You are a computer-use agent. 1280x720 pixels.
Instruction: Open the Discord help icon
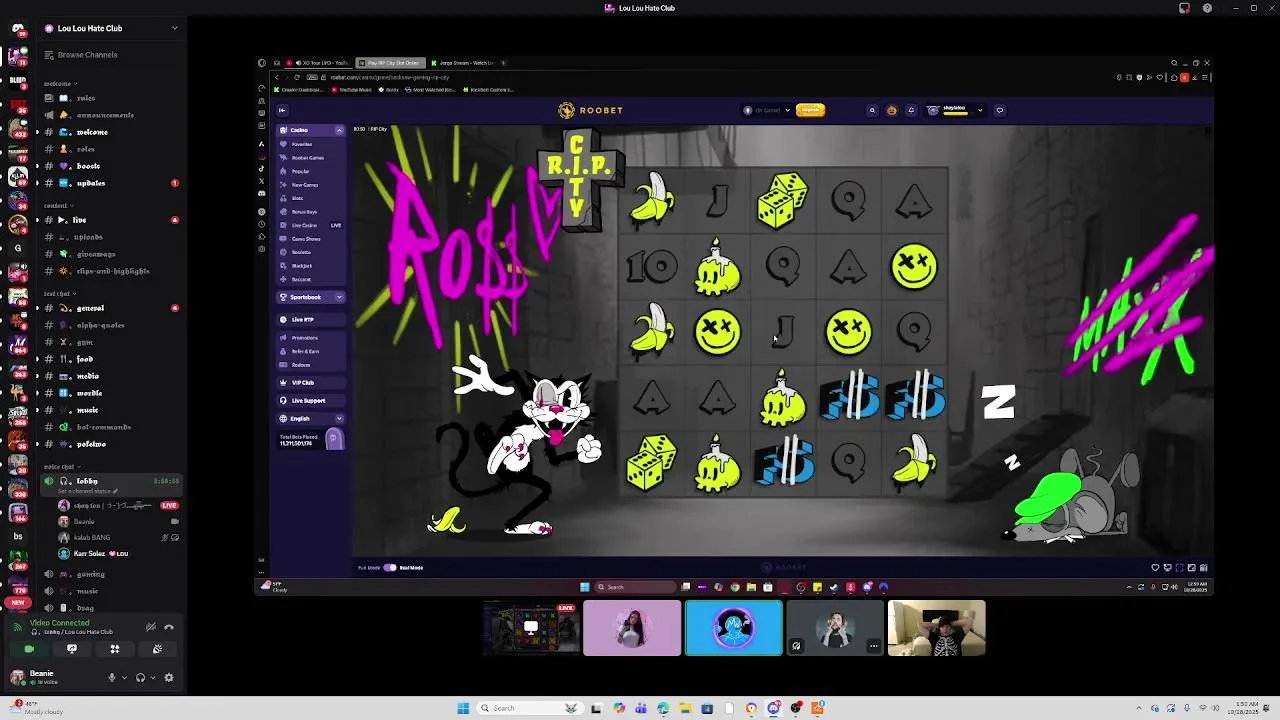pos(1207,8)
